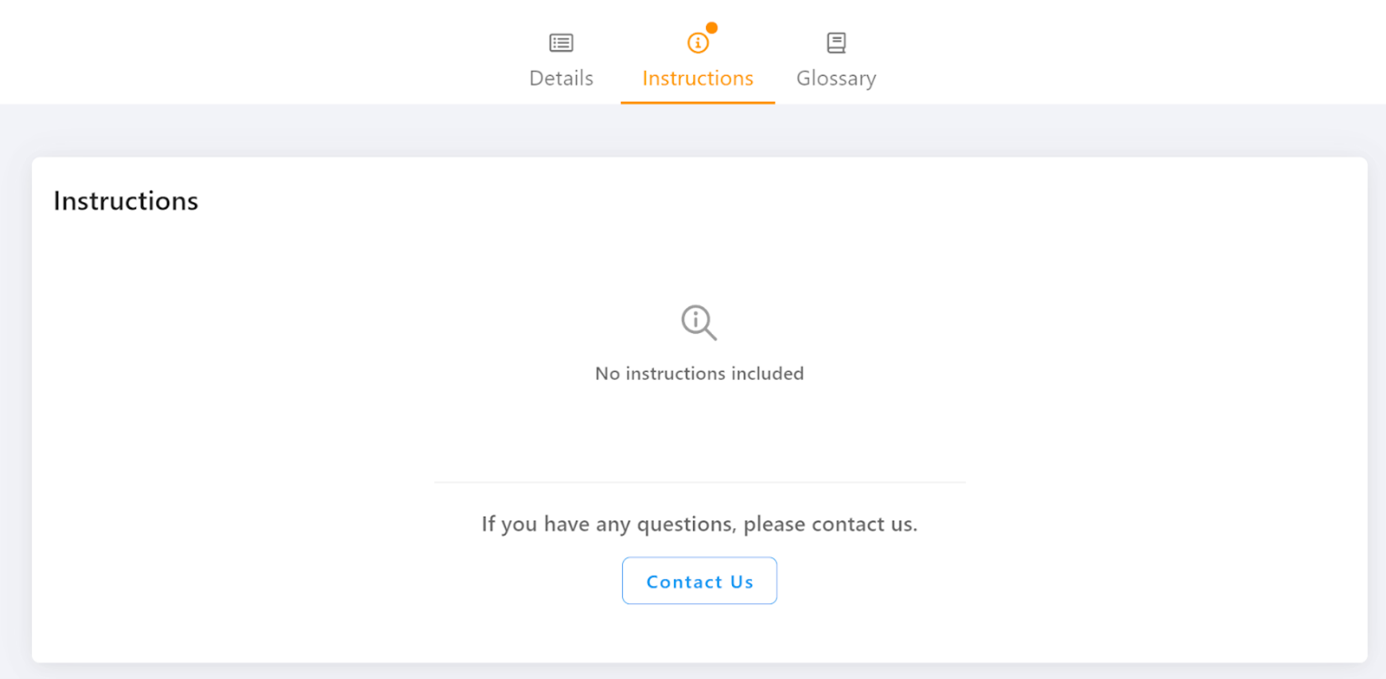The height and width of the screenshot is (679, 1386).
Task: Open the Glossary tab
Action: 836,78
